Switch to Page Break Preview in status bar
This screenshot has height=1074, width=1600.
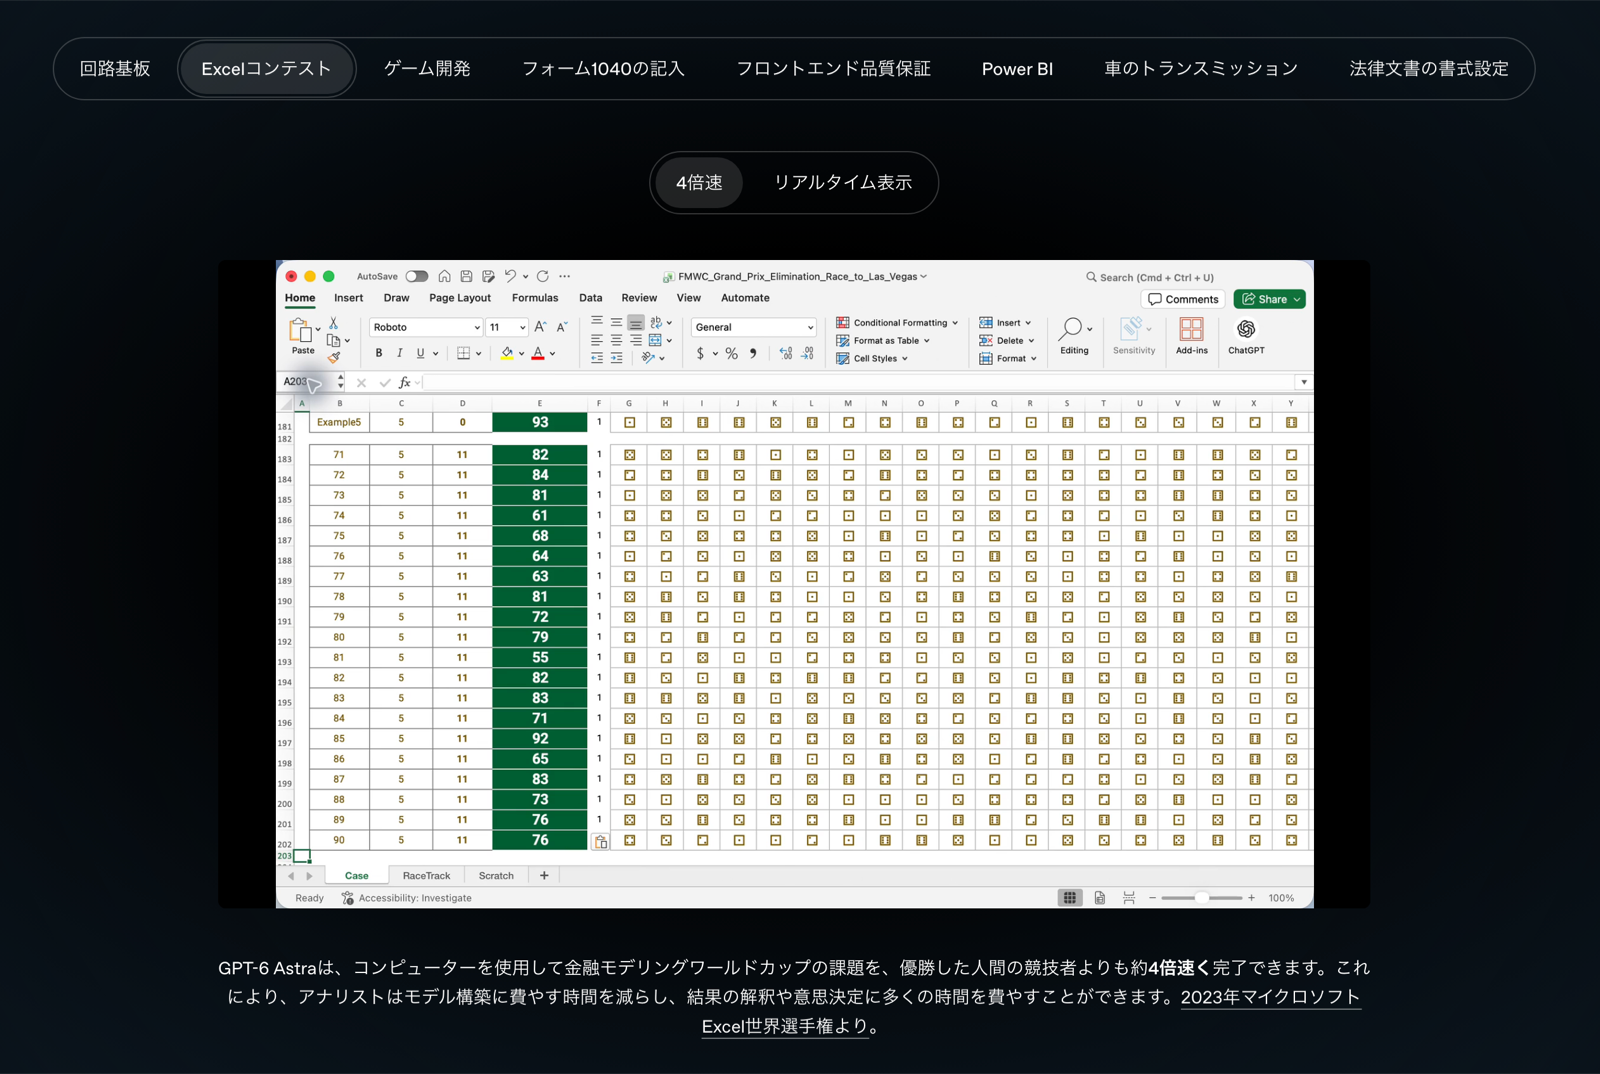pos(1129,898)
